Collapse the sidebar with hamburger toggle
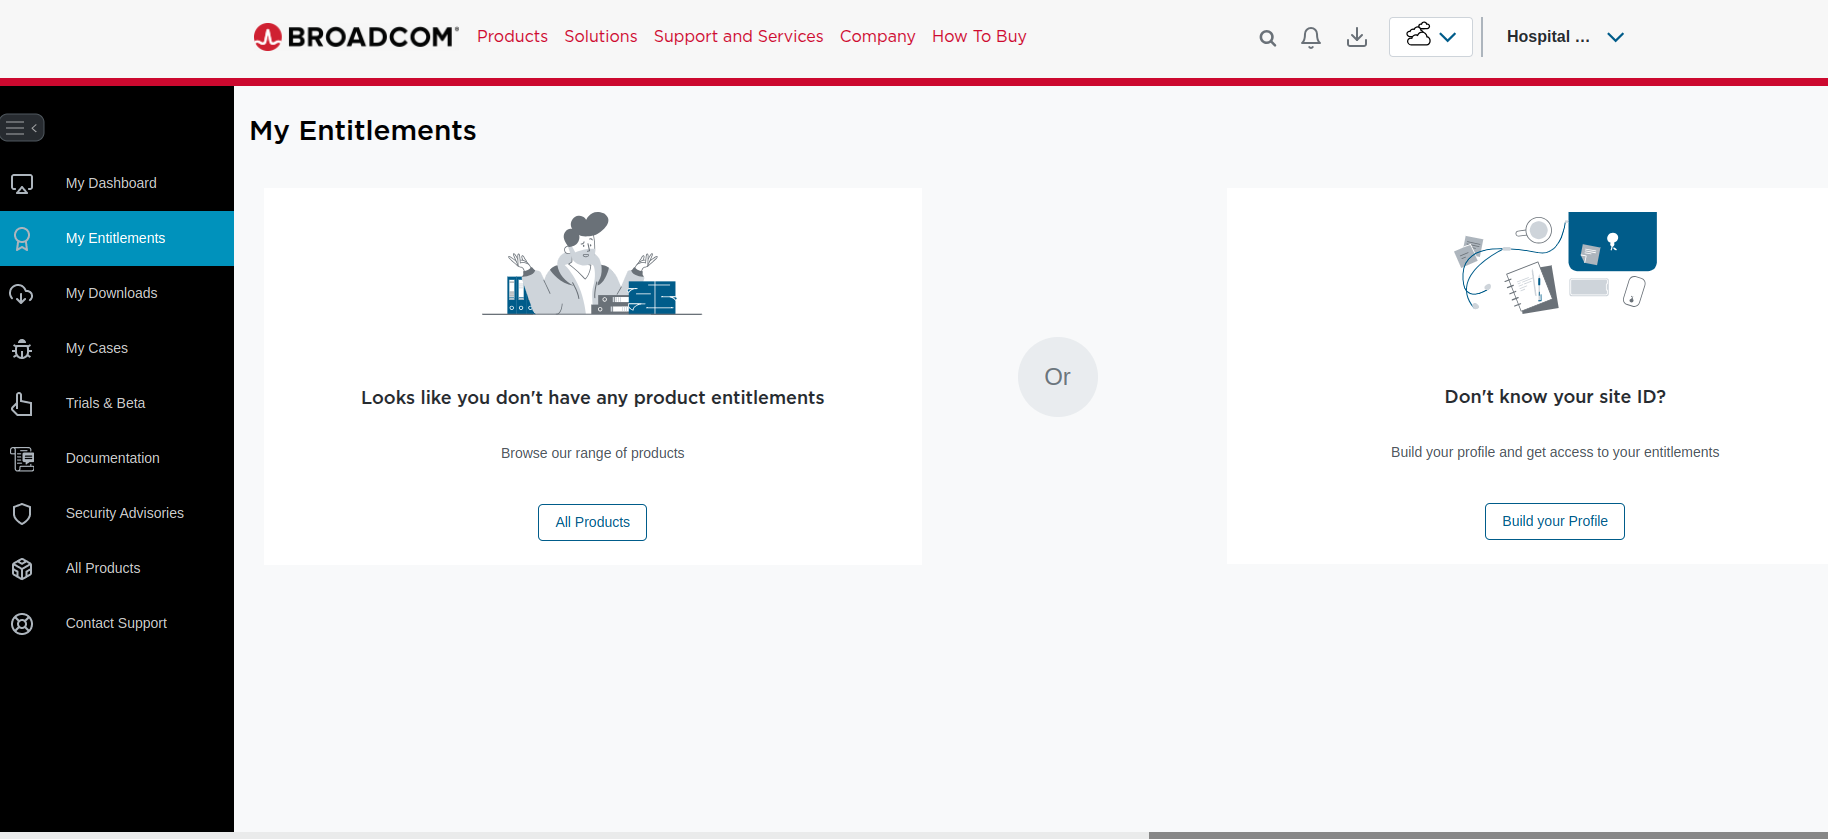 (x=22, y=128)
